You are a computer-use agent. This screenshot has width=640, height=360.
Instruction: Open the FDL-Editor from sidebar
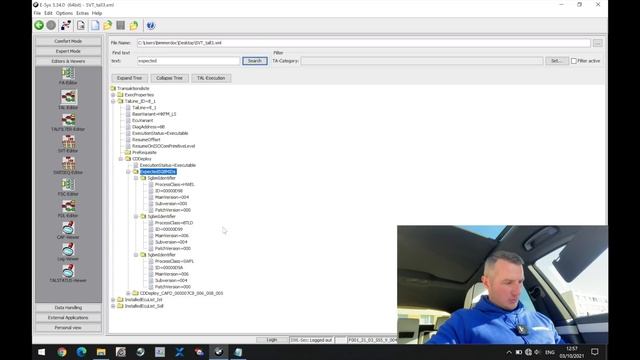pos(68,209)
